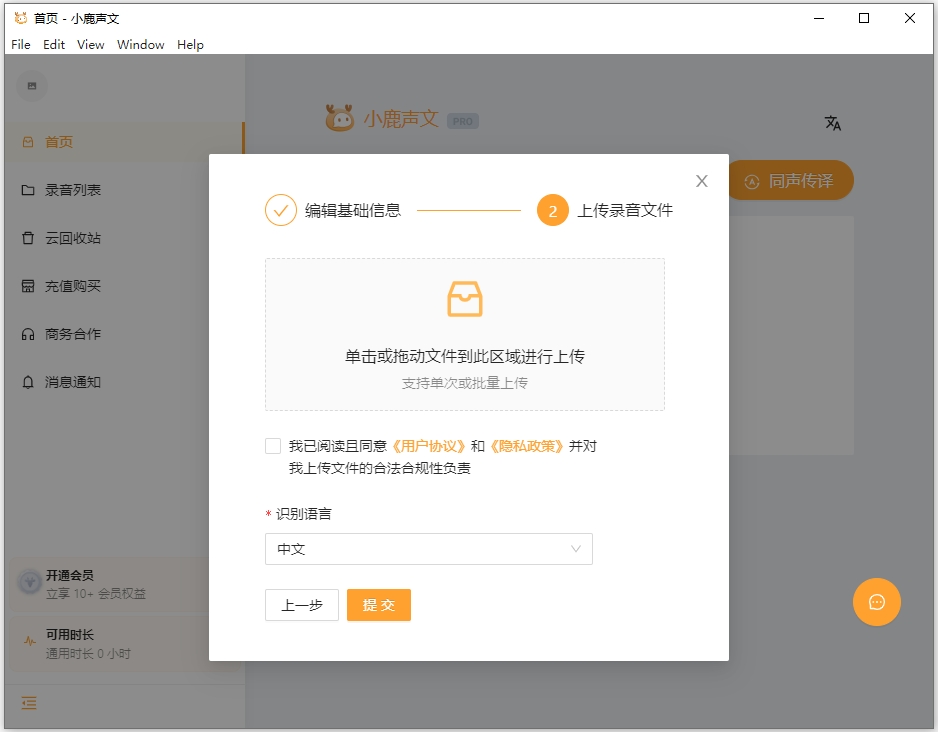
Task: Click step 2 上传录音文件 indicator circle
Action: pyautogui.click(x=553, y=210)
